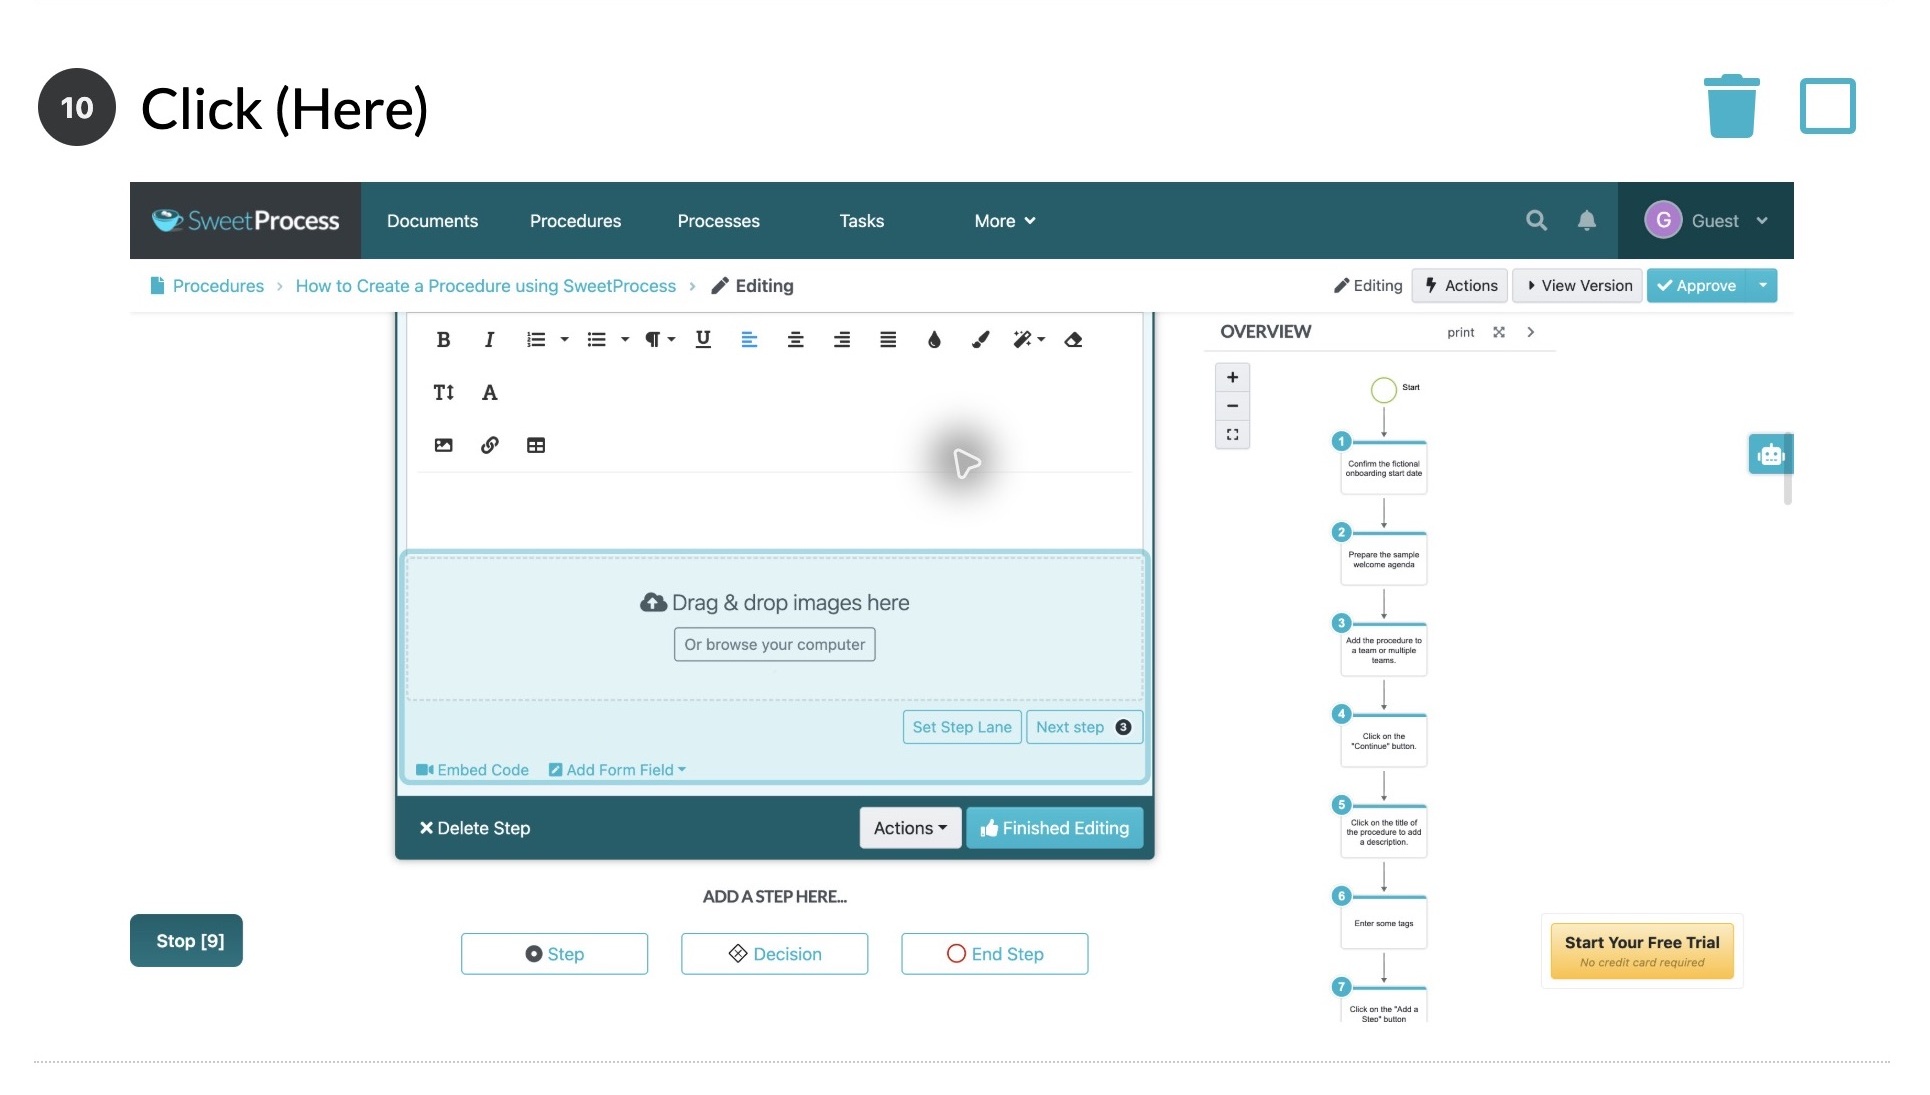Center align text
Image resolution: width=1930 pixels, height=1095 pixels.
796,340
